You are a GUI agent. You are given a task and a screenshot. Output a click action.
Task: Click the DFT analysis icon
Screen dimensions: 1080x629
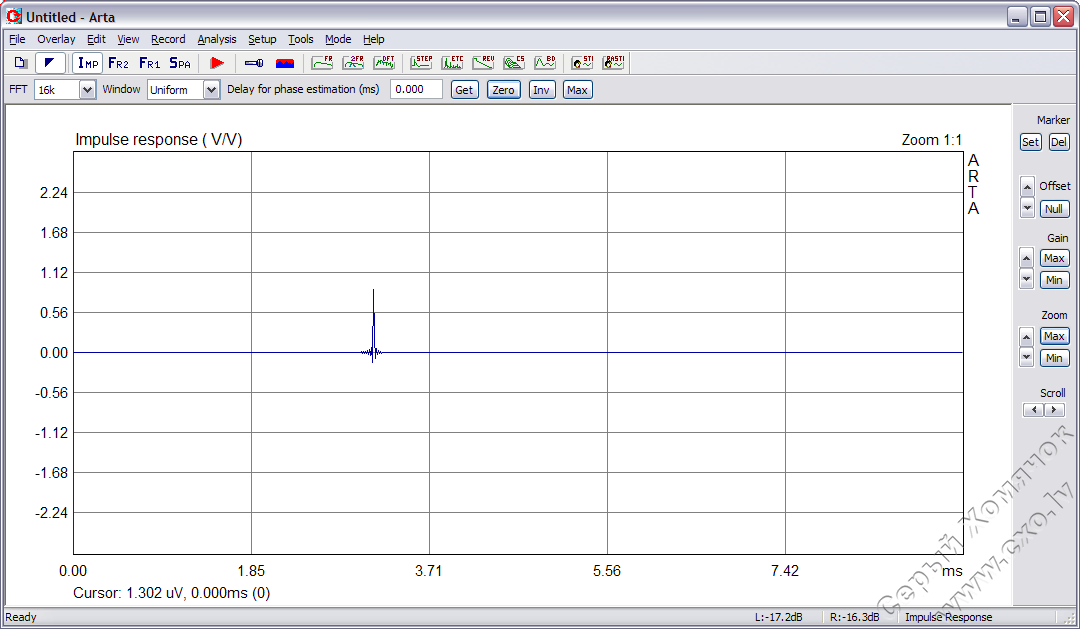(x=384, y=63)
